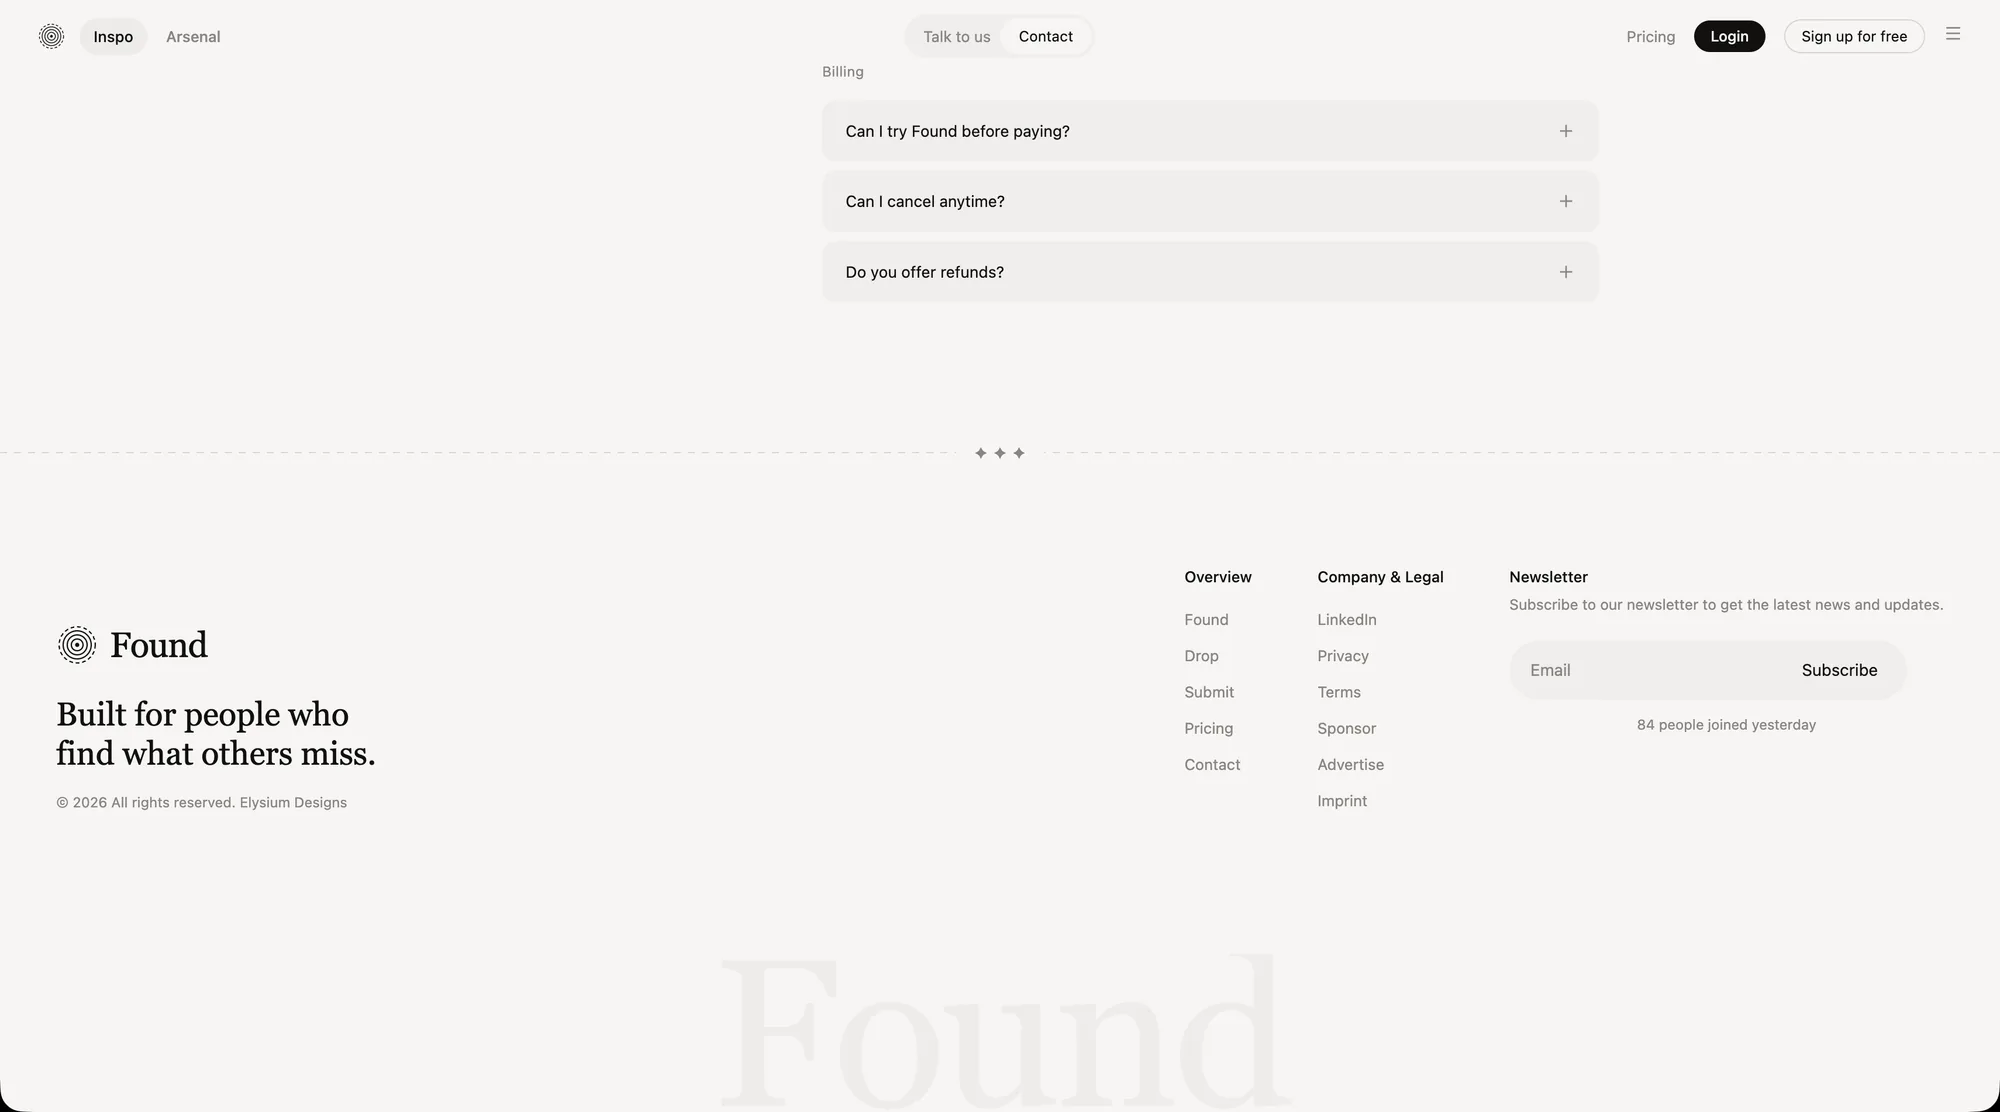2000x1112 pixels.
Task: Open the Sponsor footer link
Action: [x=1346, y=728]
